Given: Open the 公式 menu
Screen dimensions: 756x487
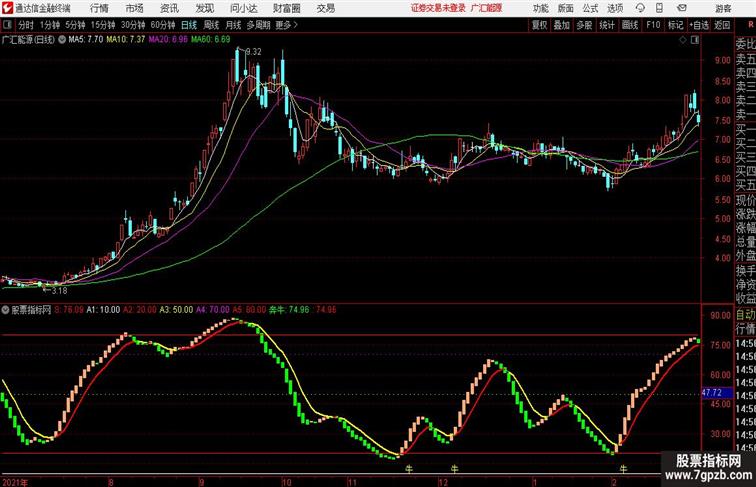Looking at the screenshot, I should coord(590,8).
